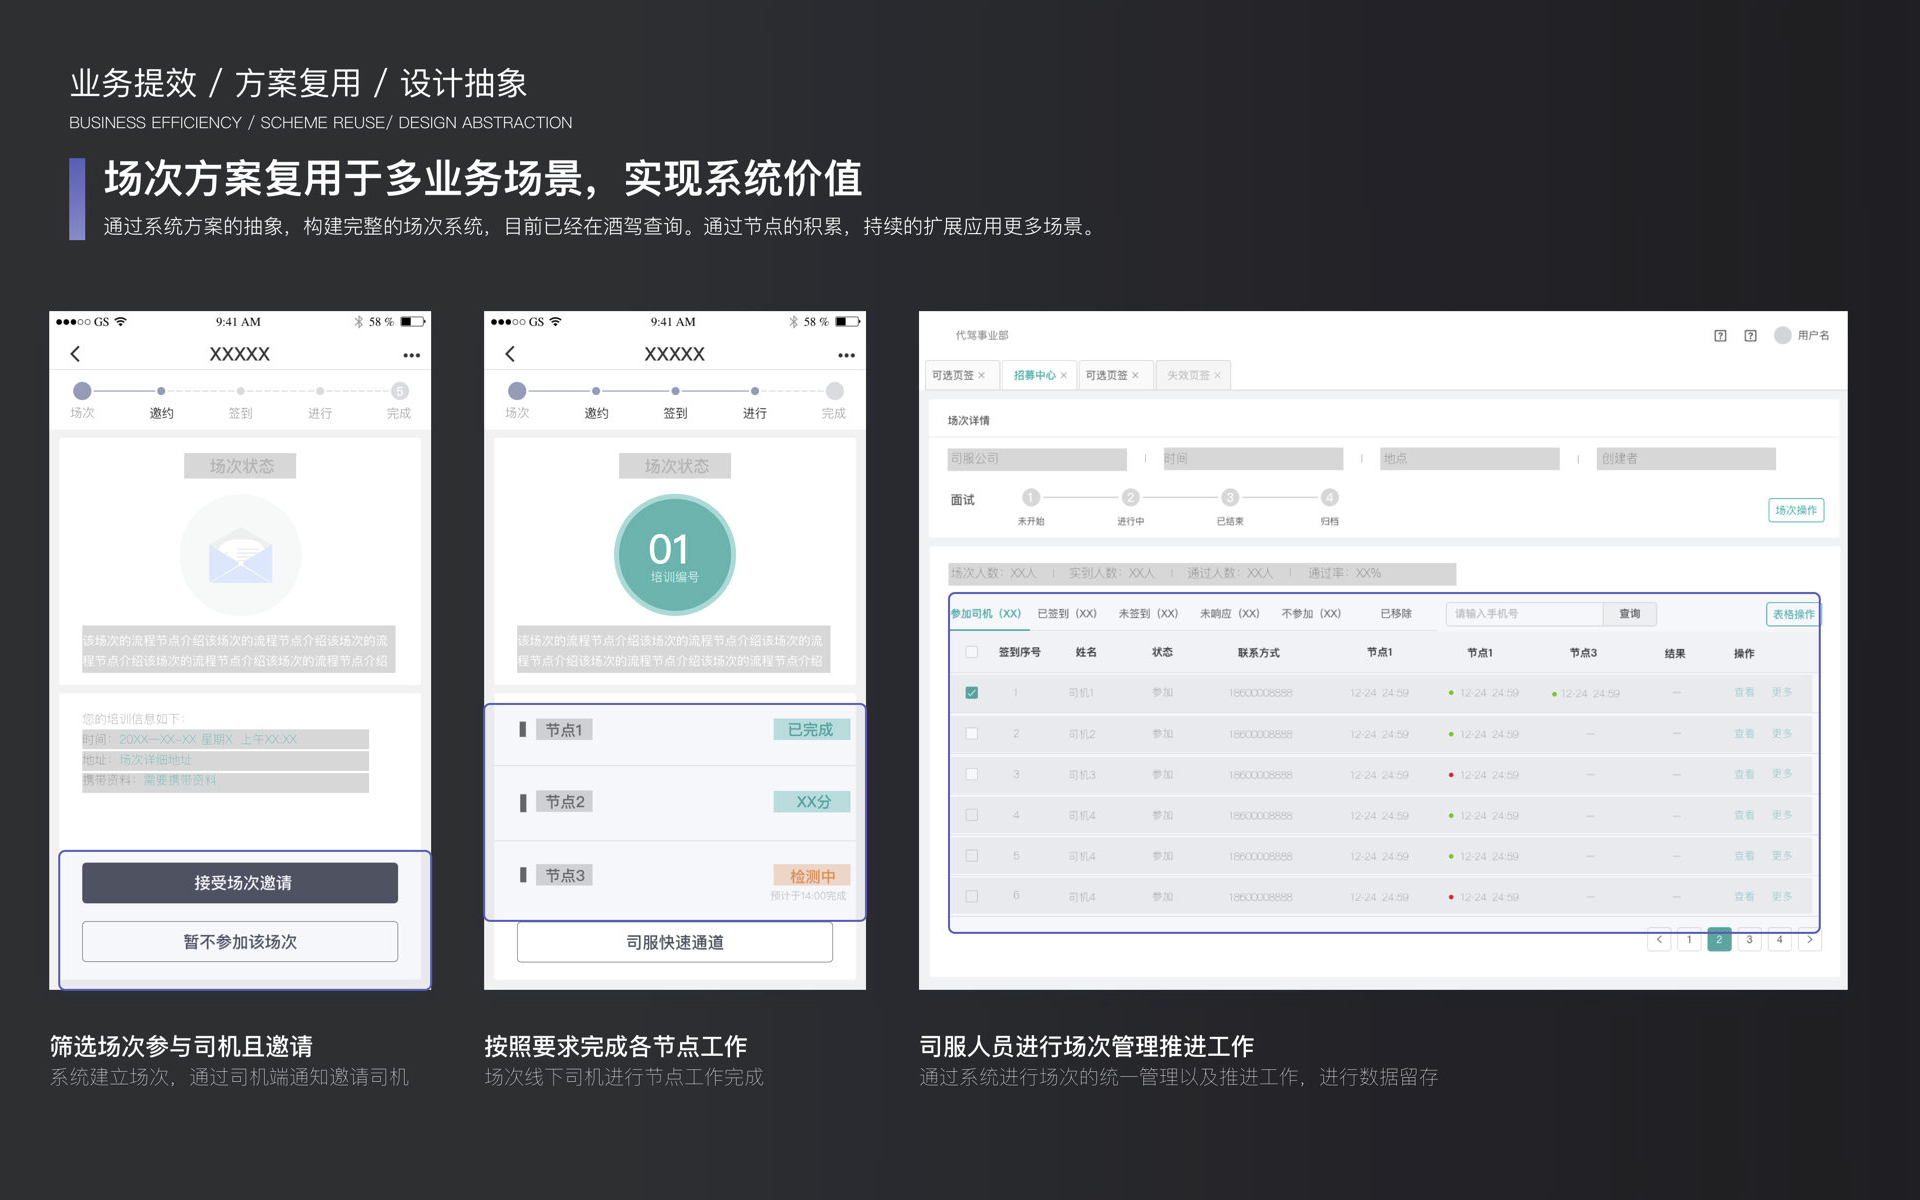Tap the back arrow in the middle phone mockup
Image resolution: width=1920 pixels, height=1200 pixels.
[x=510, y=354]
